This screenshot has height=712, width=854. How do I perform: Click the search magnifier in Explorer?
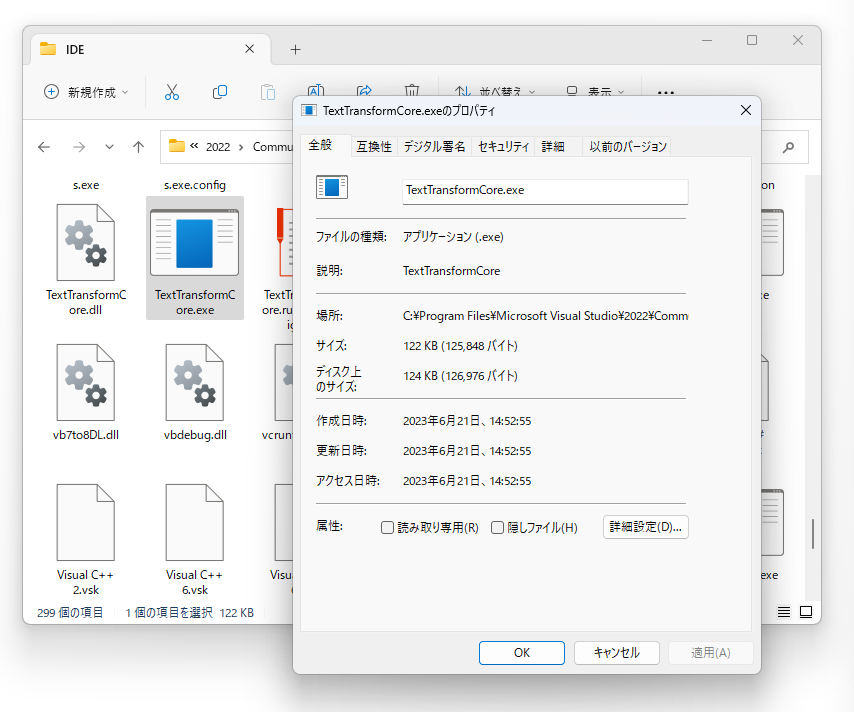pos(787,147)
